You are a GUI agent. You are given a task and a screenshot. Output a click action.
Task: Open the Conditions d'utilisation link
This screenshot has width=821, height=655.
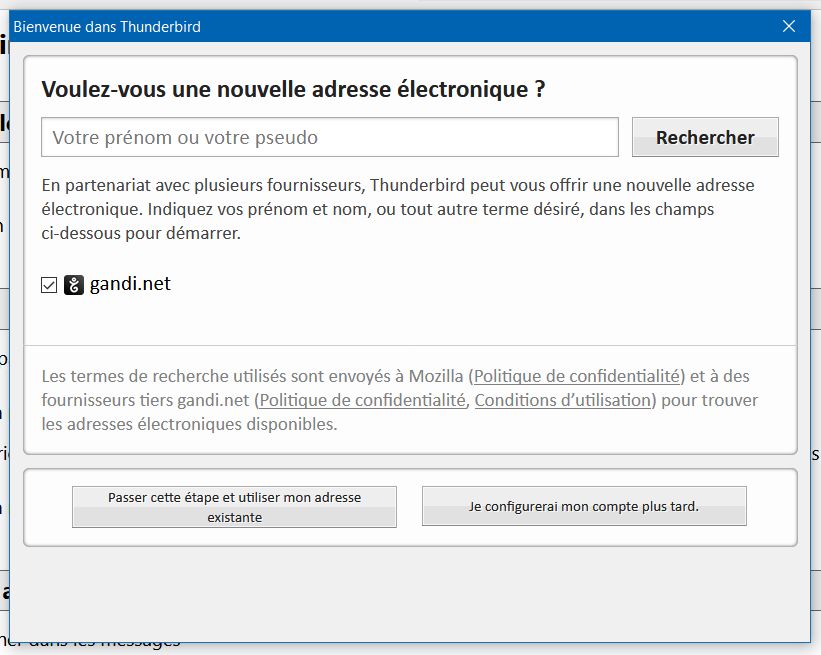click(x=562, y=400)
